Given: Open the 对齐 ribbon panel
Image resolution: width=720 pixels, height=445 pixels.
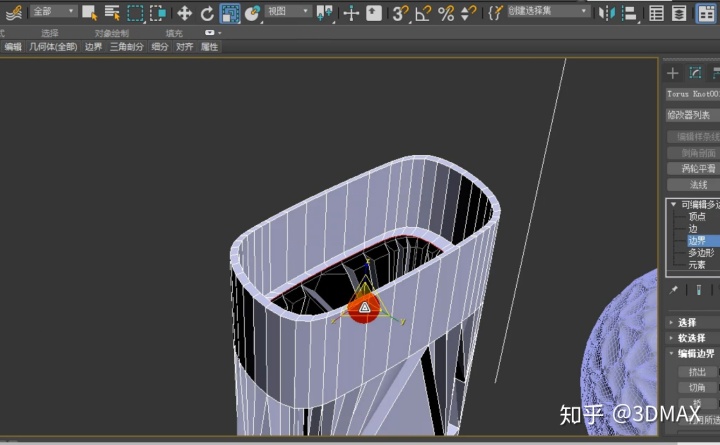Looking at the screenshot, I should tap(185, 47).
